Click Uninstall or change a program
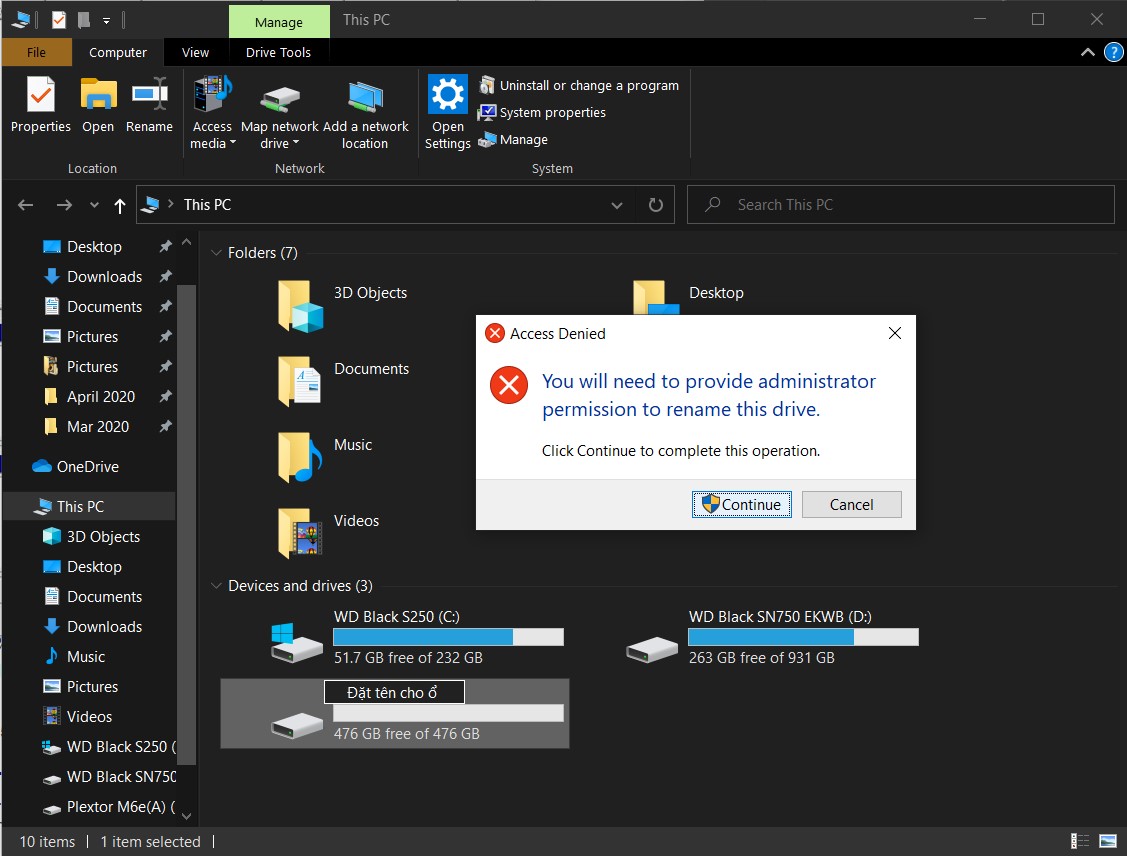This screenshot has width=1127, height=856. (579, 86)
